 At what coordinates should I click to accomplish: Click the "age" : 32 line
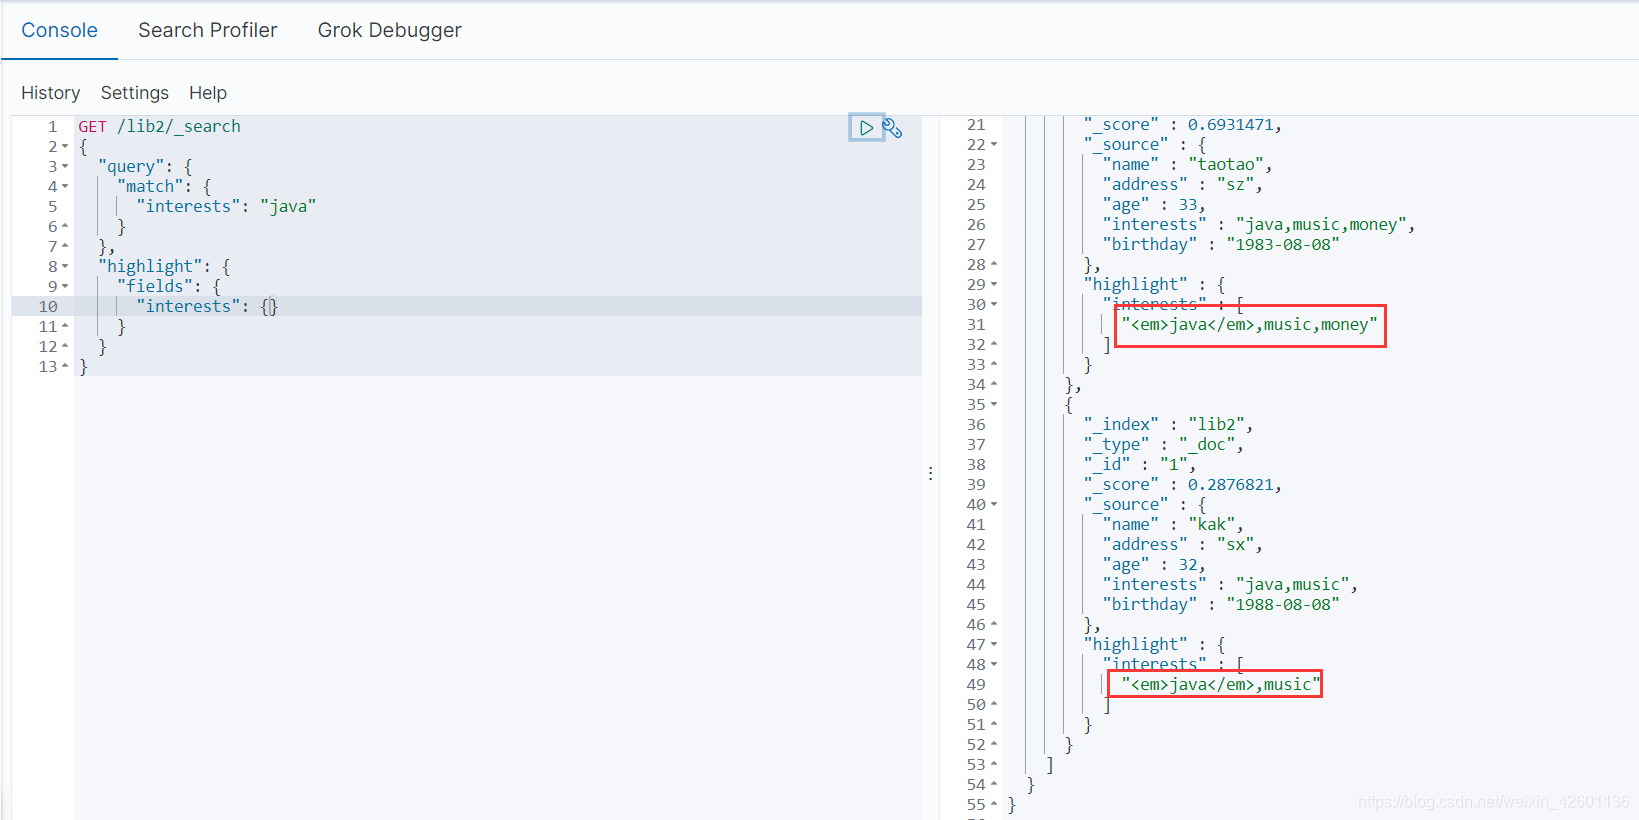point(1154,565)
